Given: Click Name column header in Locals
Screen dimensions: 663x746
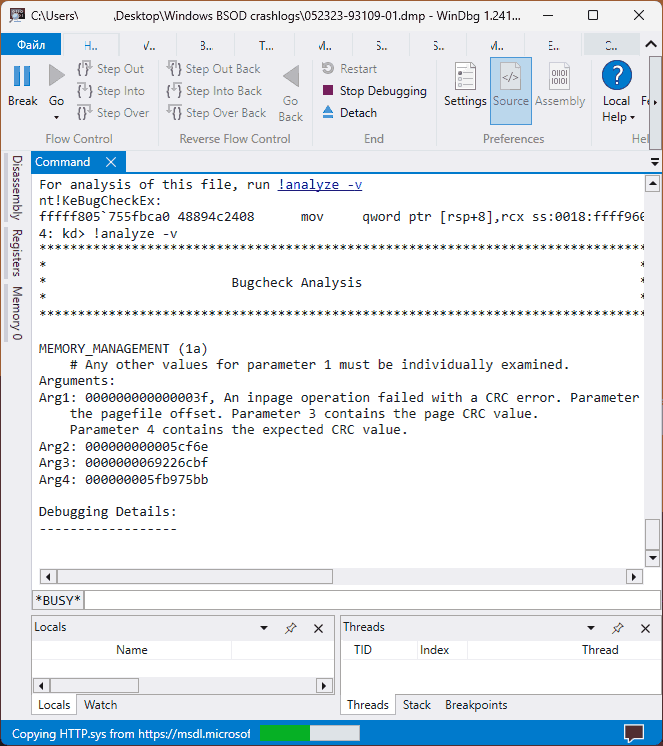Looking at the screenshot, I should coord(132,650).
